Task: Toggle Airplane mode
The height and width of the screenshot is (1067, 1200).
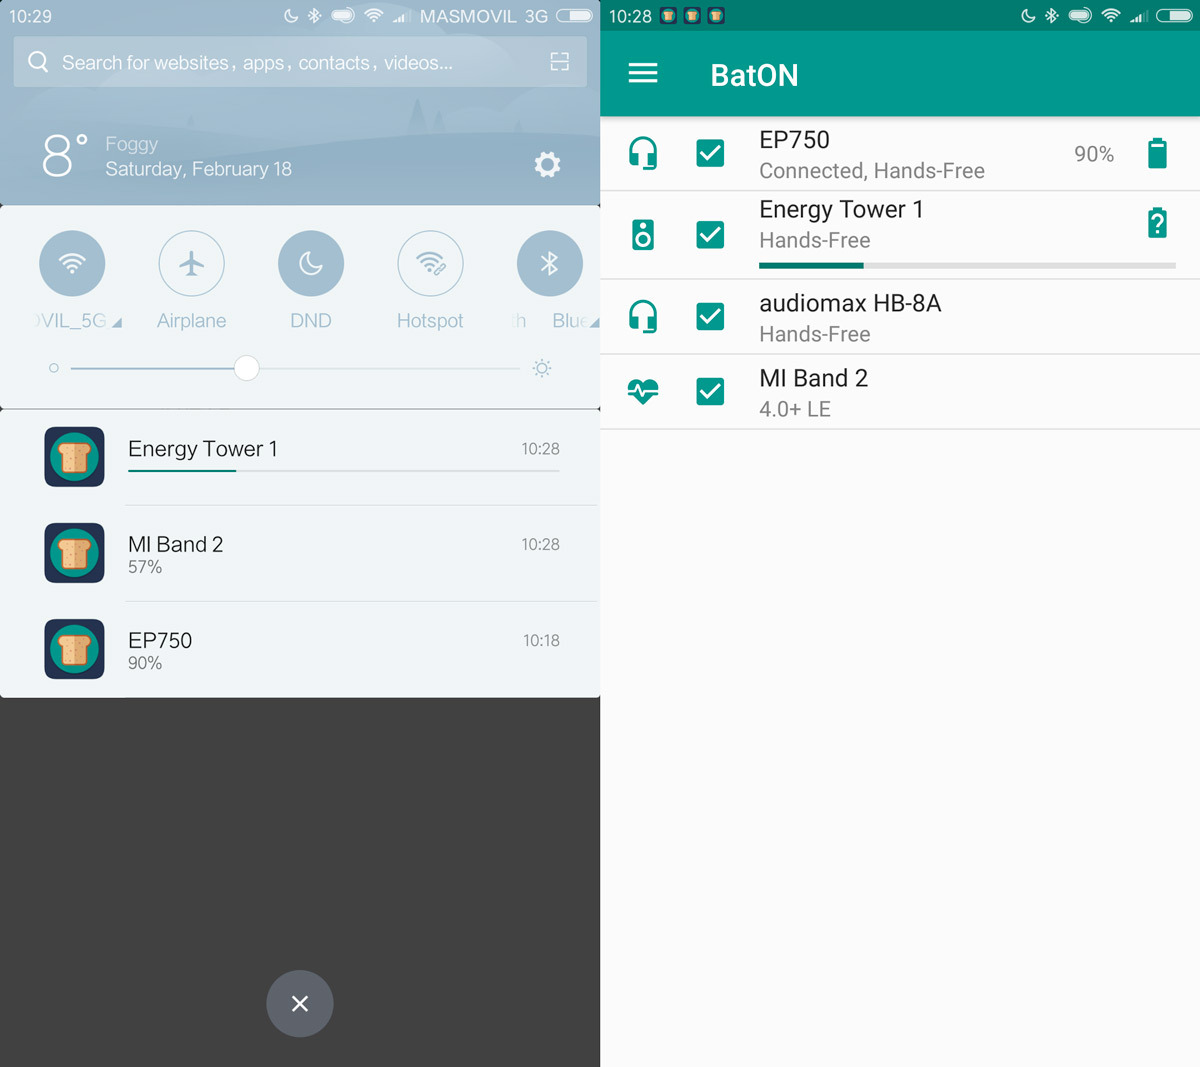Action: coord(191,264)
